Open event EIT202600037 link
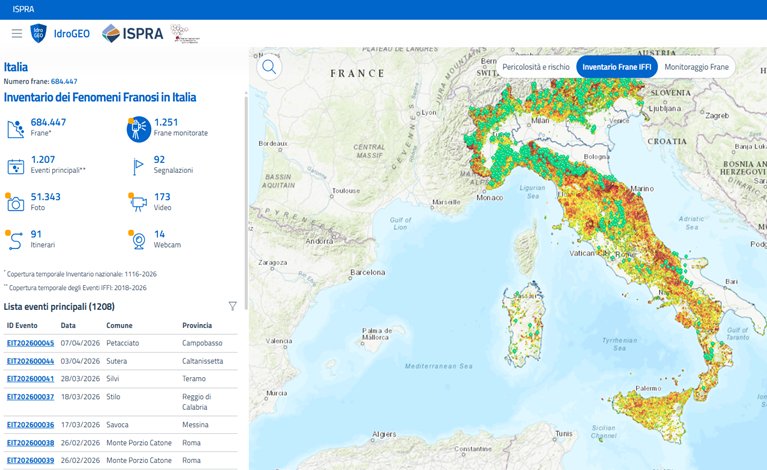Image resolution: width=767 pixels, height=470 pixels. coord(30,397)
